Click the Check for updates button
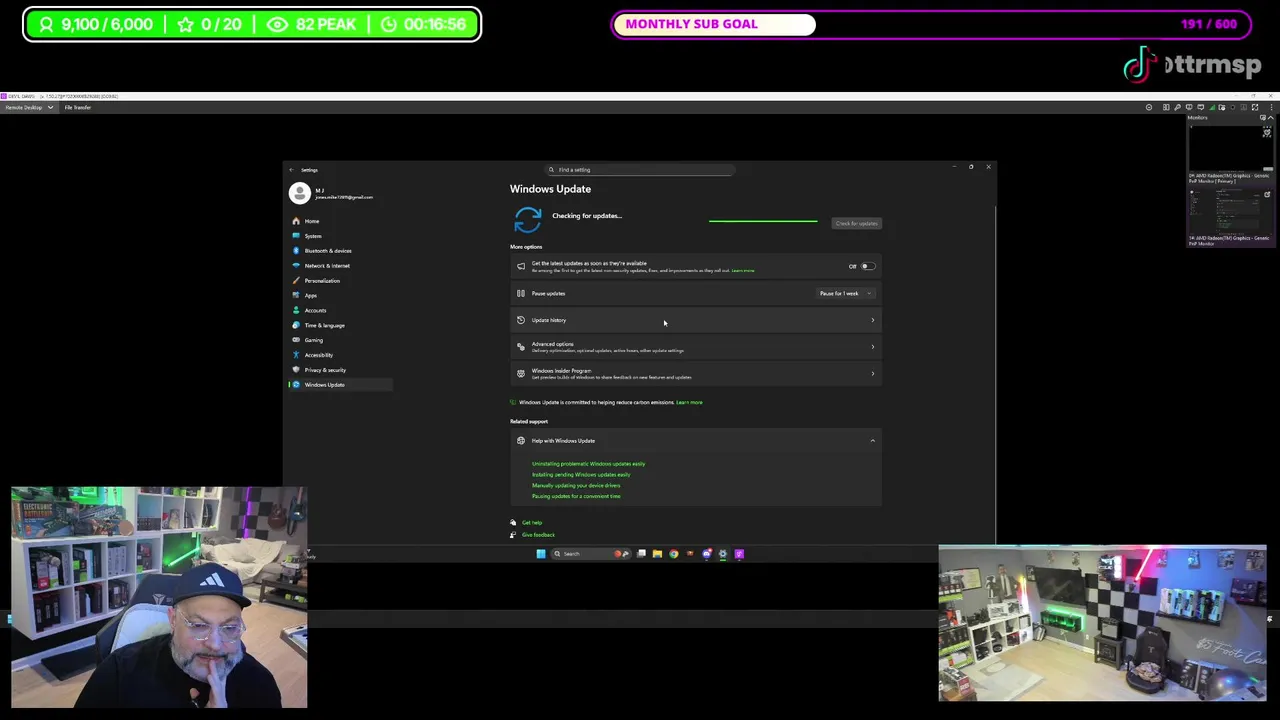1280x720 pixels. (x=856, y=223)
